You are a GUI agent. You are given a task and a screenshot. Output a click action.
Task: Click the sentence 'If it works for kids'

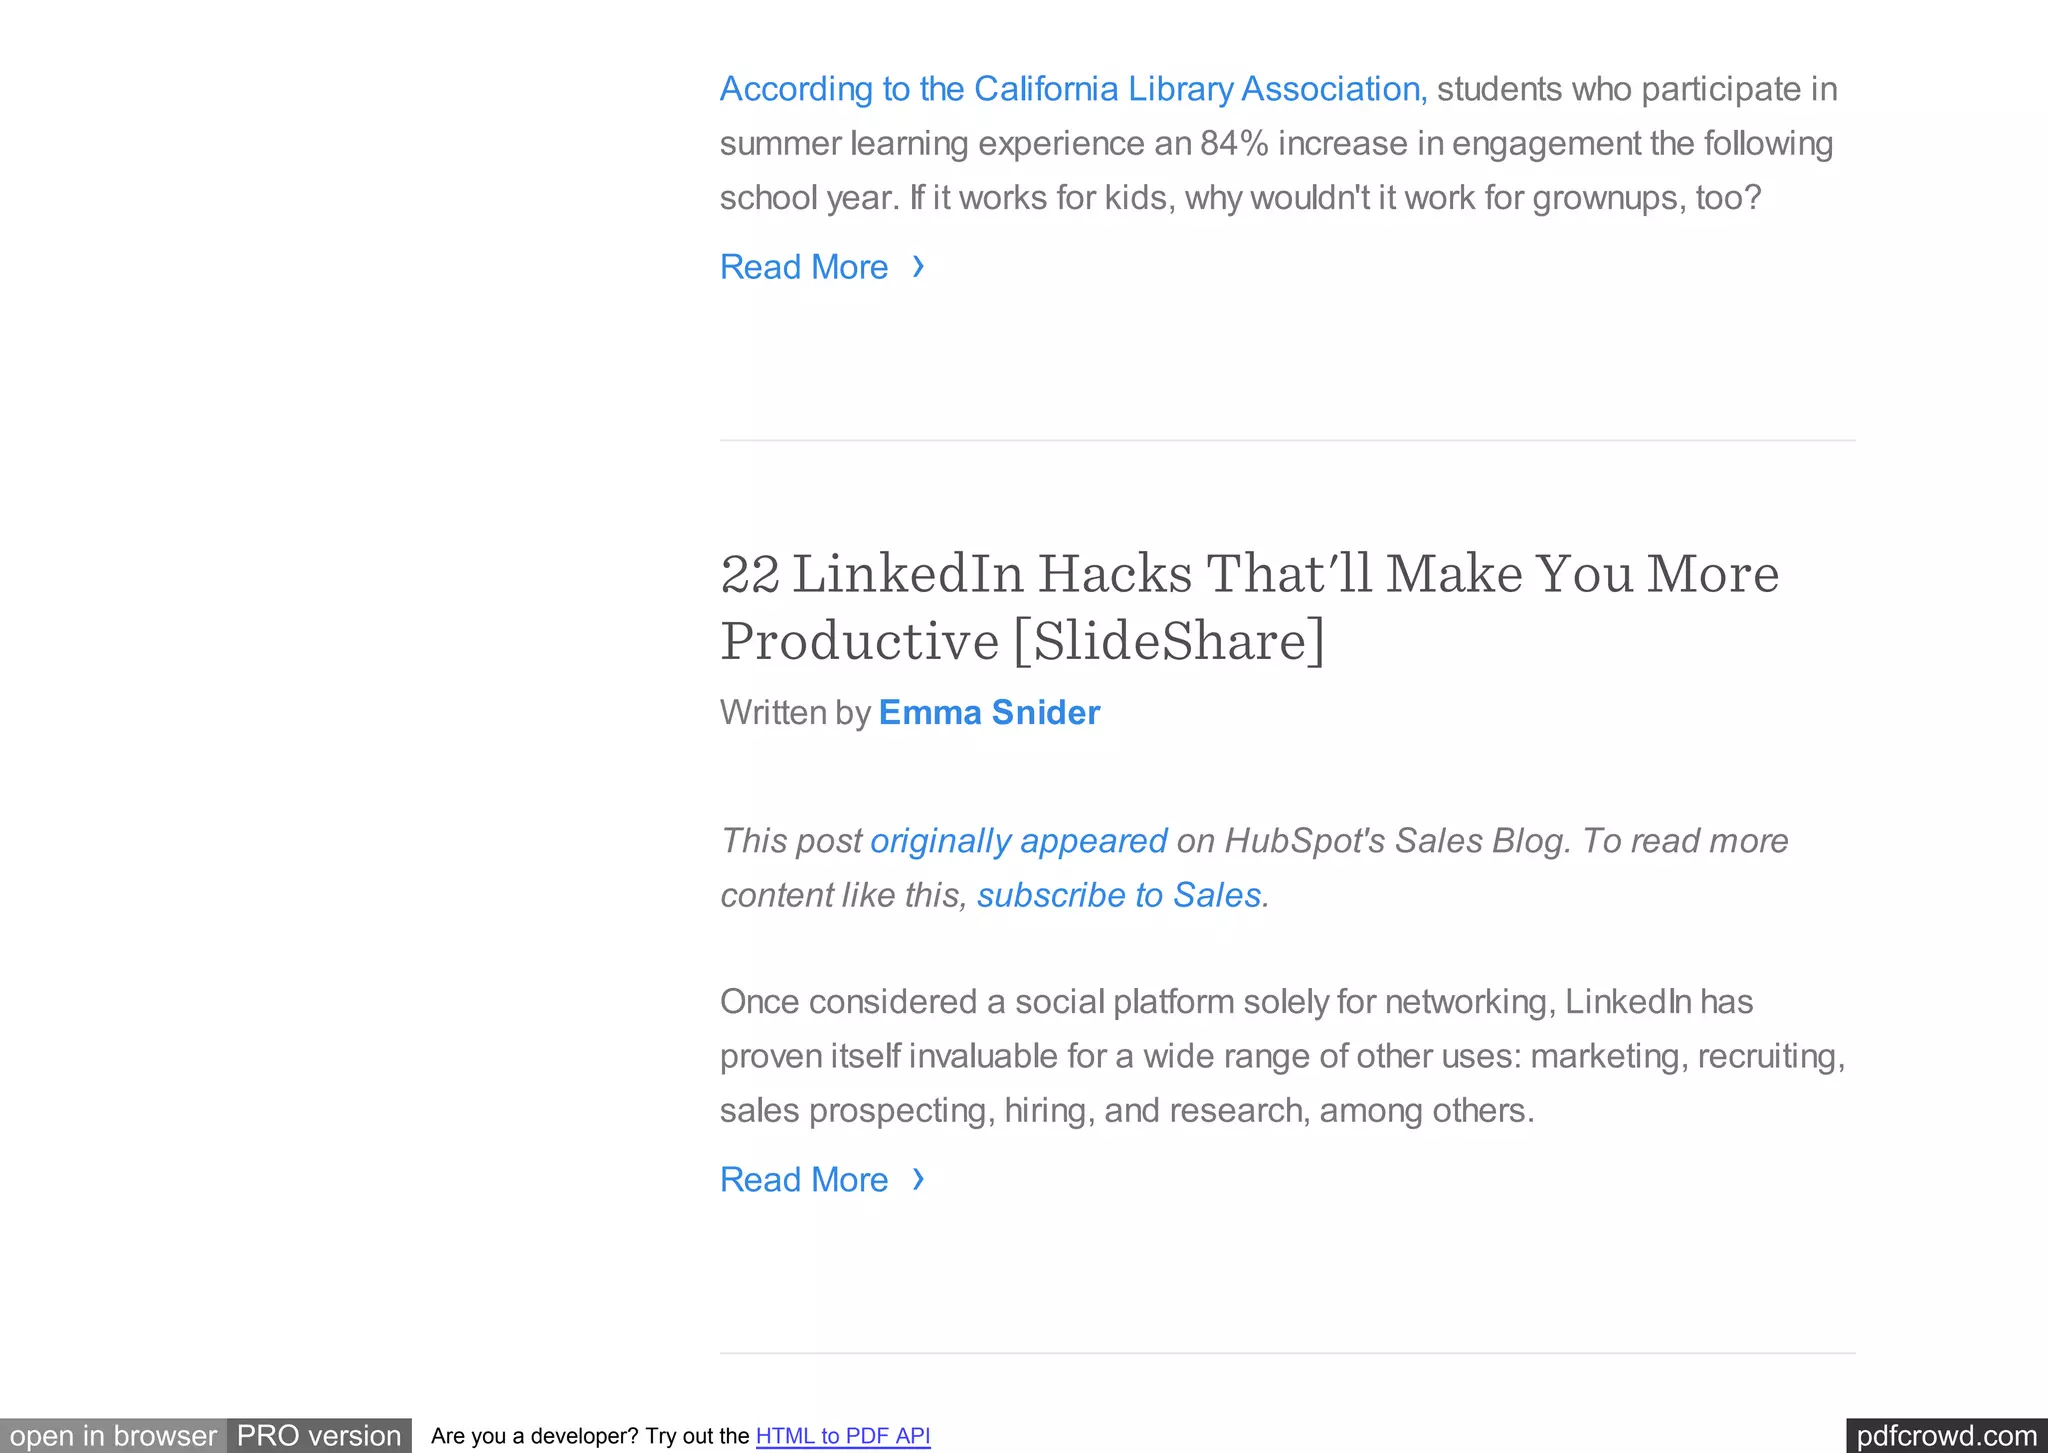(x=1334, y=198)
